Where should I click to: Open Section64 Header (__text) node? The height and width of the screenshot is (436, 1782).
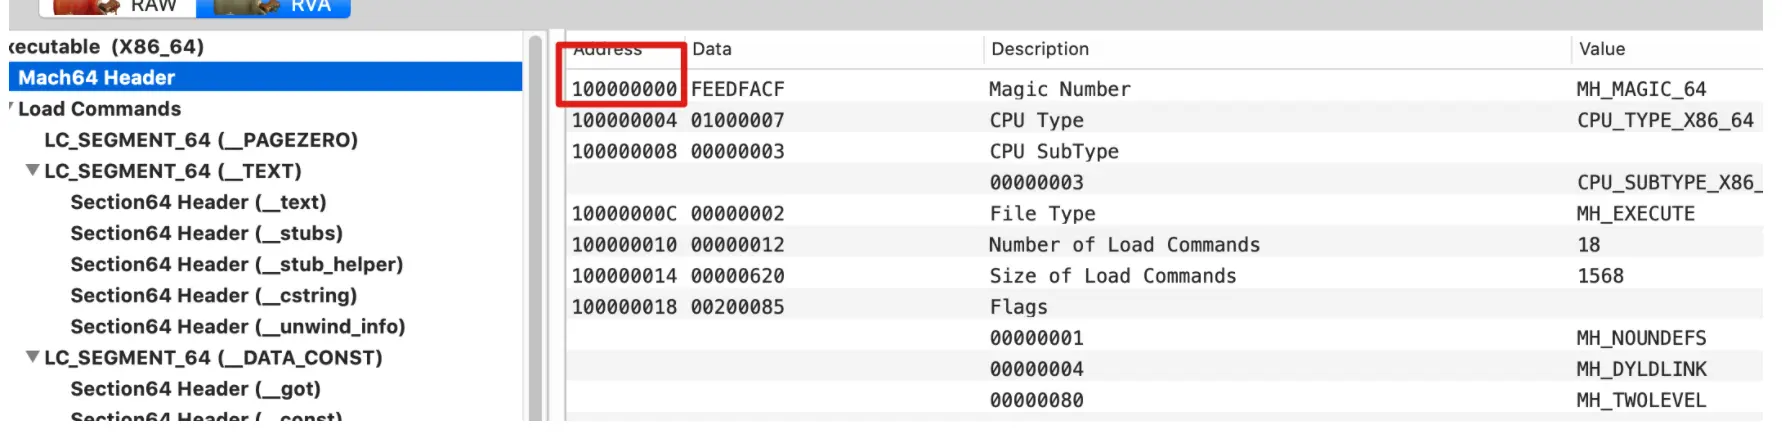(x=198, y=202)
